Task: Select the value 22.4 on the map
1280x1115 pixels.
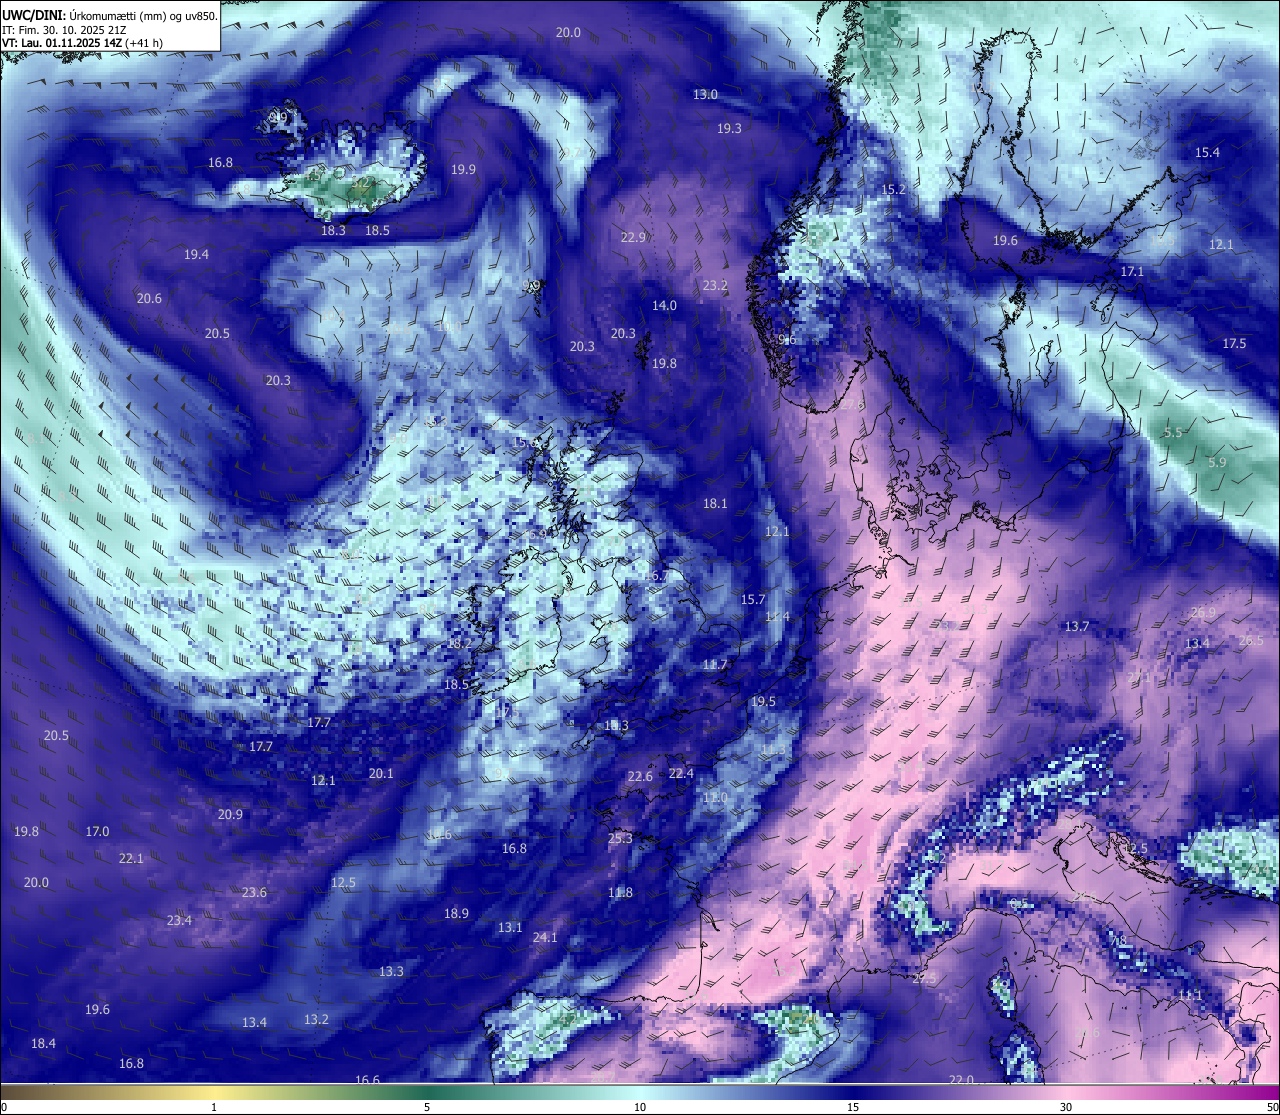Action: tap(681, 773)
